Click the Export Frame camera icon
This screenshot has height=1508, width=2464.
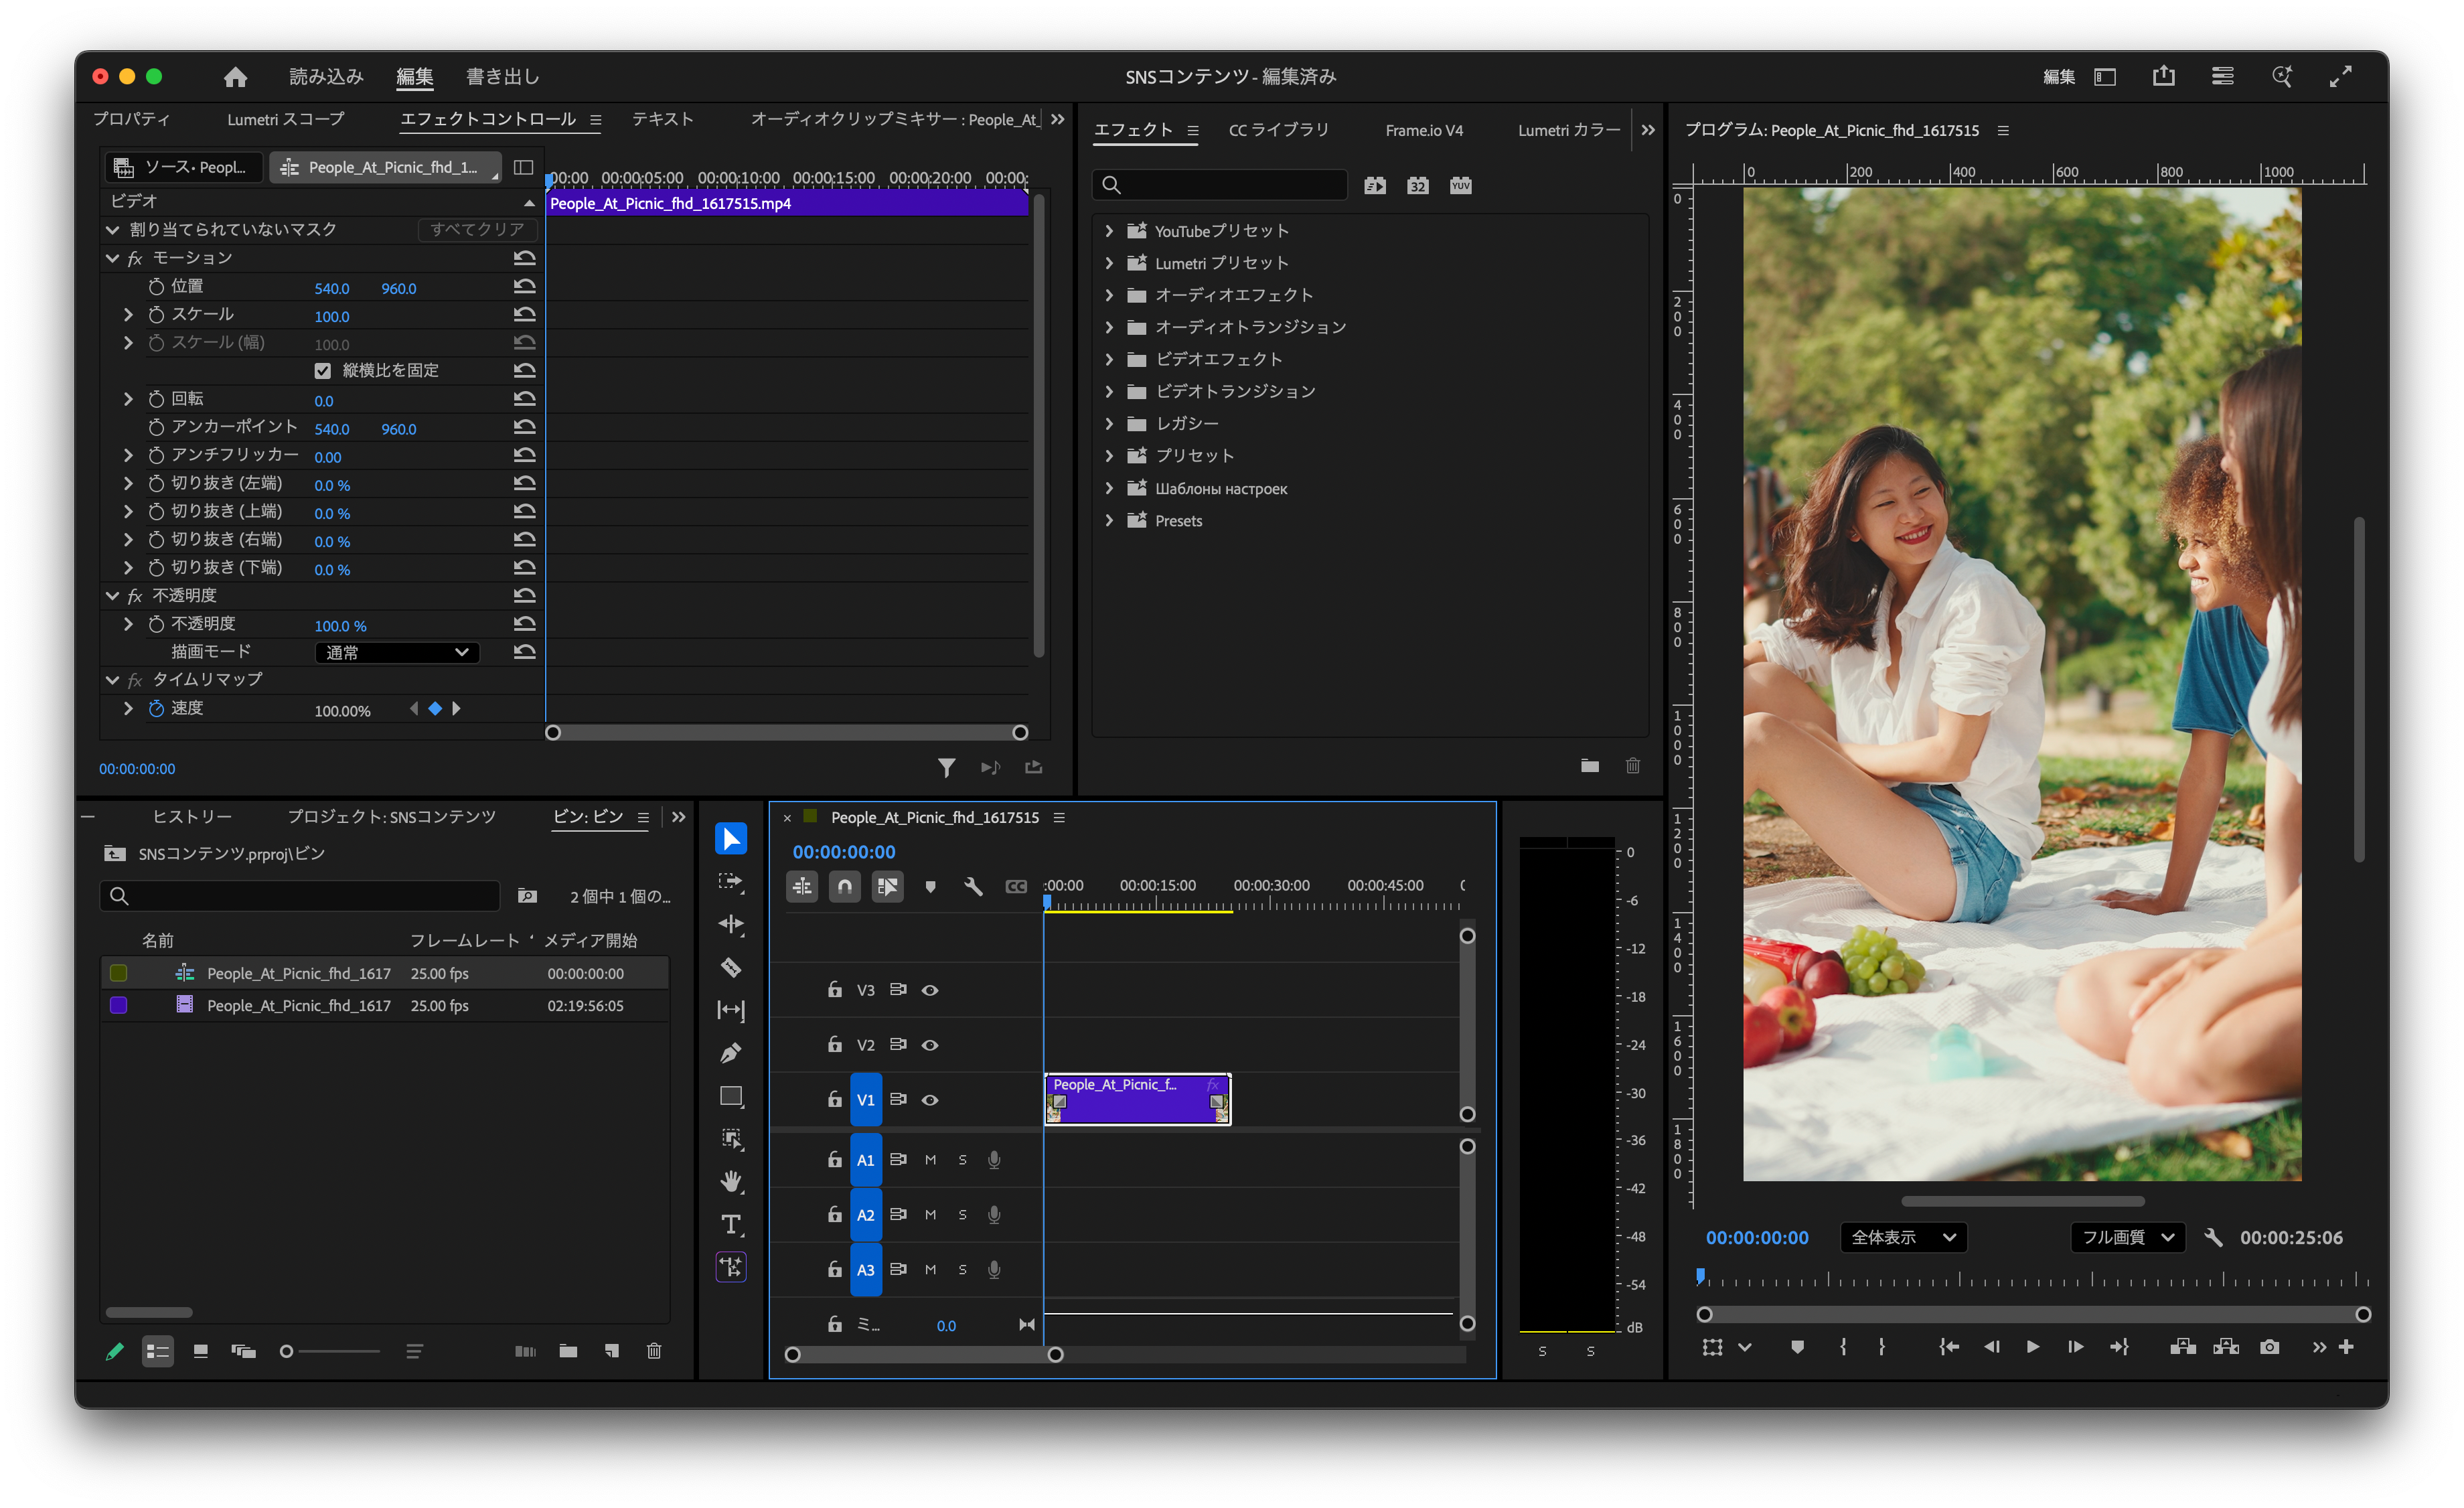(x=2269, y=1347)
